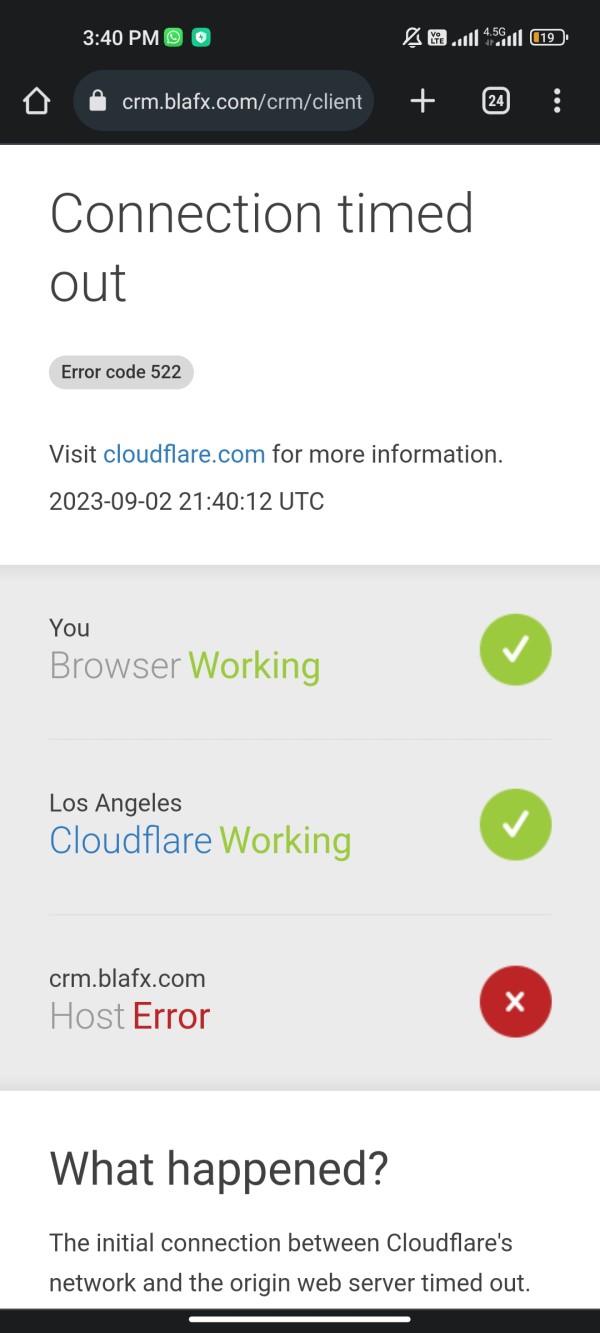Tap the What happened? heading
The width and height of the screenshot is (600, 1333).
coord(219,1169)
